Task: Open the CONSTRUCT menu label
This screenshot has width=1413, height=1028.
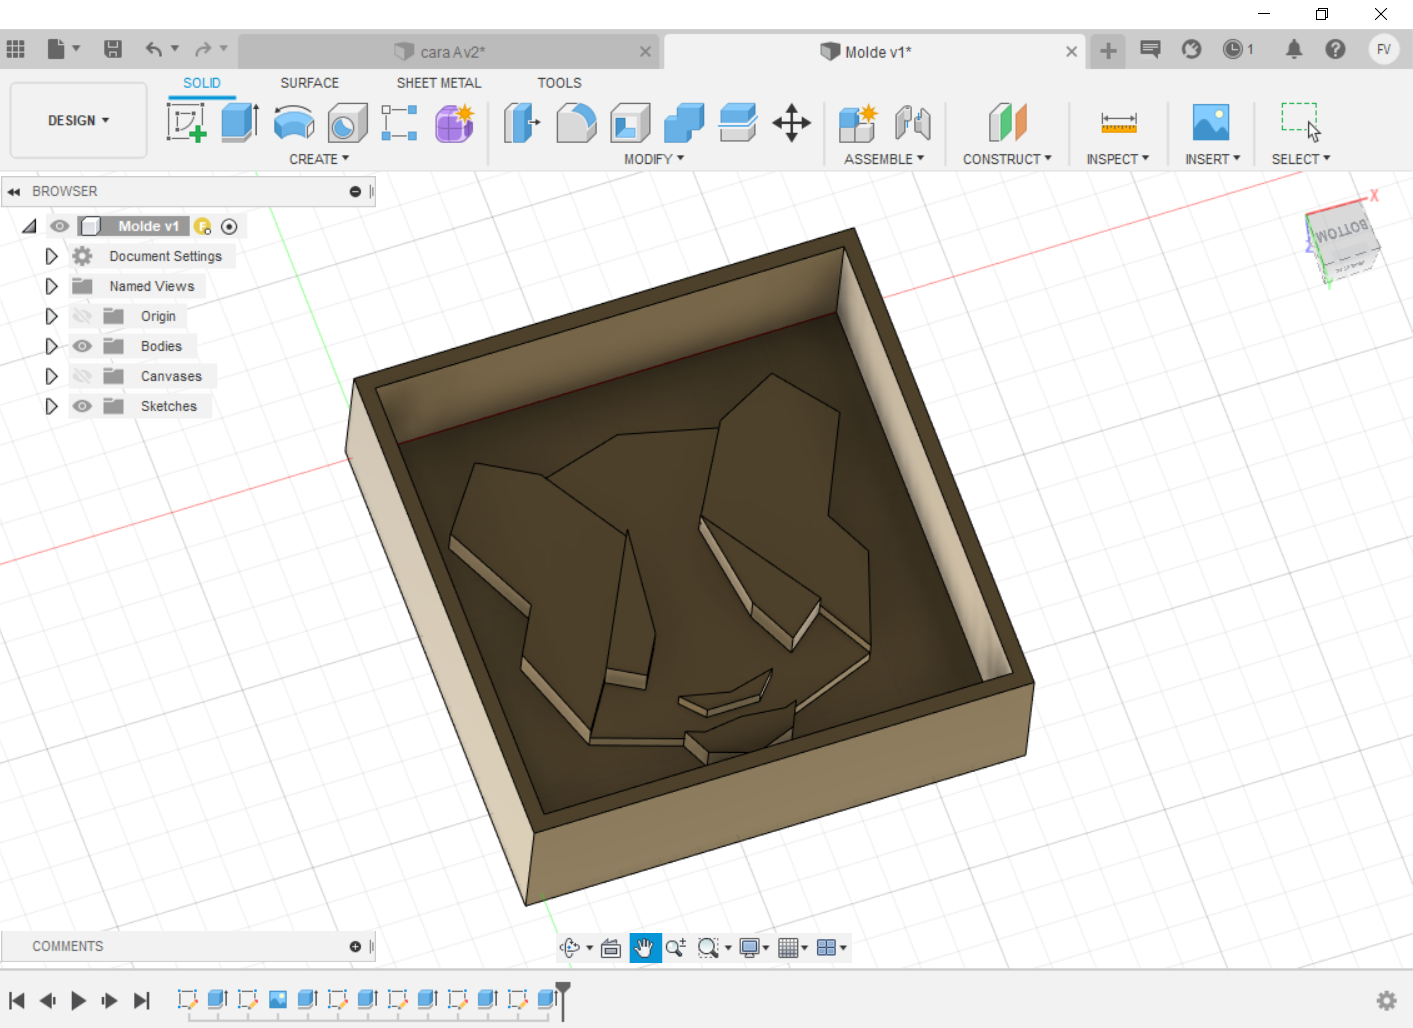Action: point(1006,159)
